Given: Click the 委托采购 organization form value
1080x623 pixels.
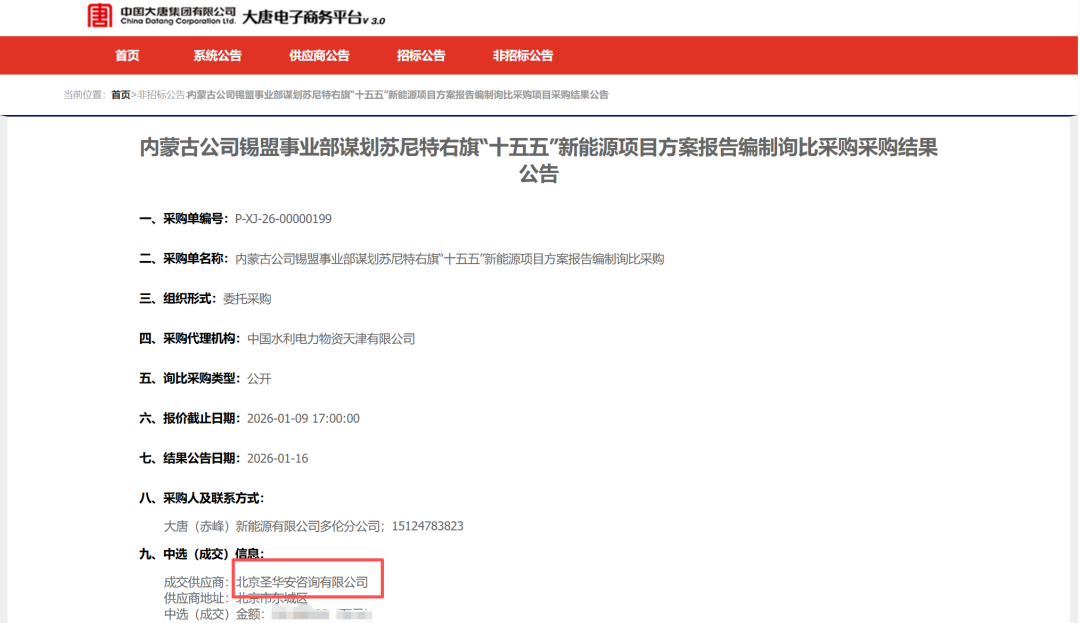Looking at the screenshot, I should (247, 299).
